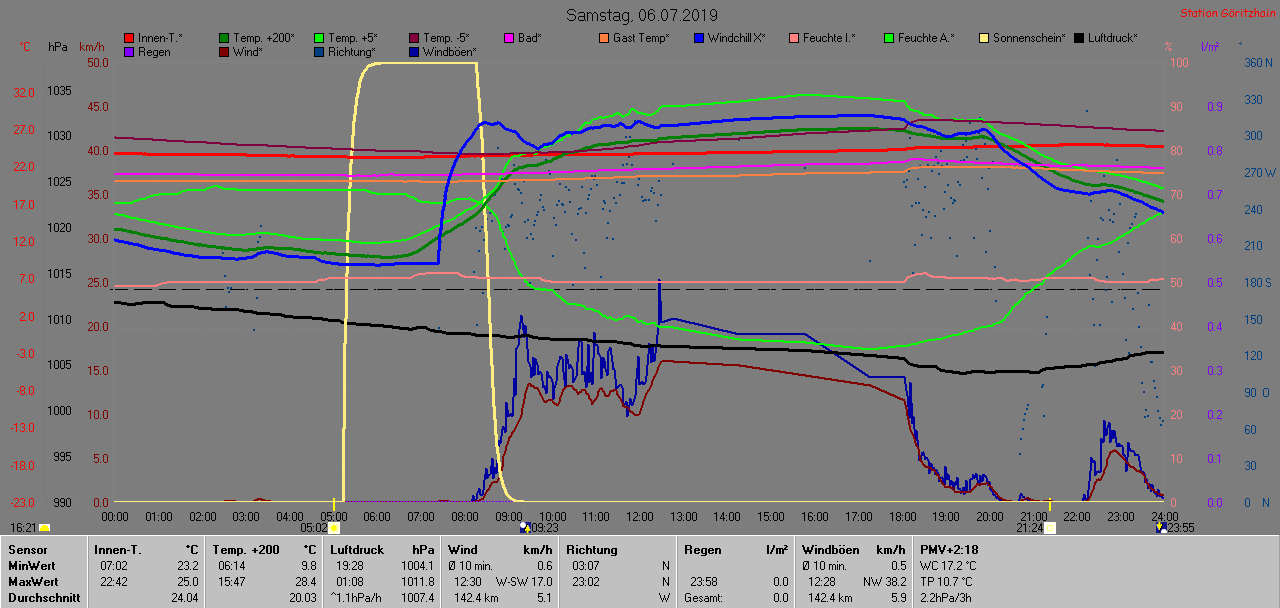Select the 'Feuchte A.*' legend label
The width and height of the screenshot is (1280, 608).
pyautogui.click(x=926, y=38)
